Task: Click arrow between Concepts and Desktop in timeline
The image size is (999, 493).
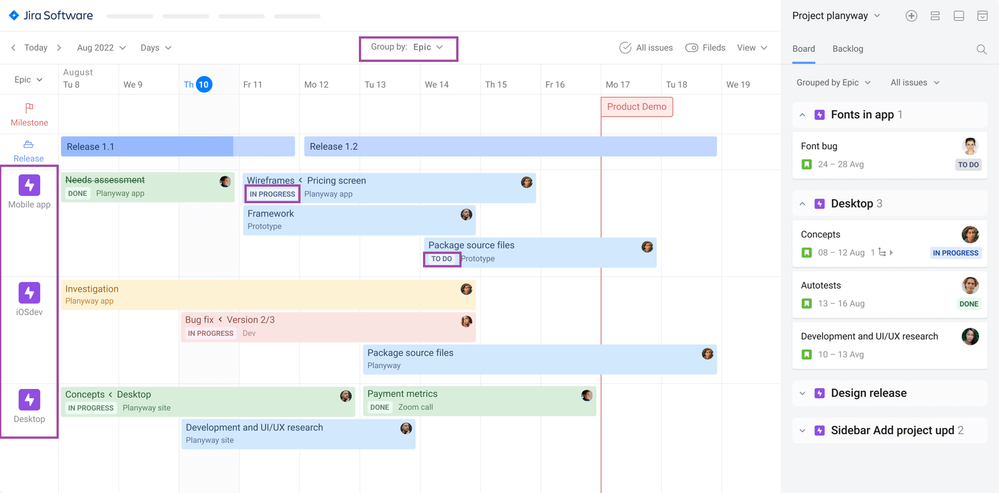Action: [x=110, y=395]
